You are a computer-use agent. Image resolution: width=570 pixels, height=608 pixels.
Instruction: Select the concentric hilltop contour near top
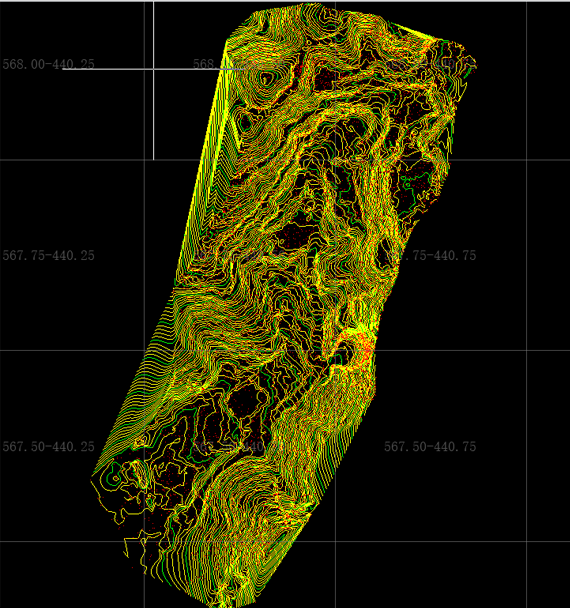(266, 79)
